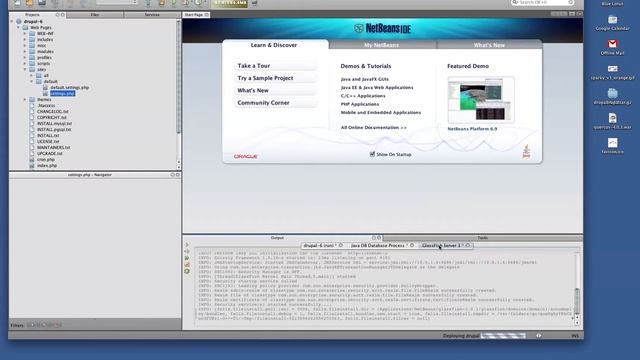Select the drupal tar.gz archive on desktop
The image size is (640, 360).
point(612,97)
